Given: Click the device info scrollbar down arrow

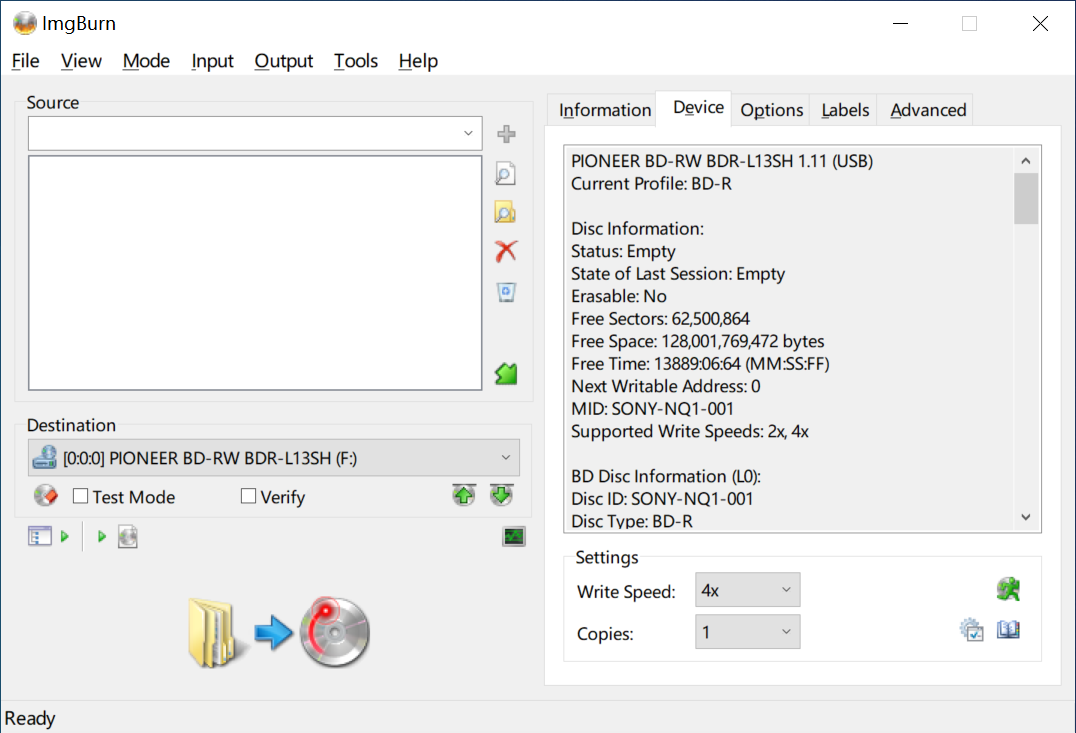Looking at the screenshot, I should [1026, 517].
